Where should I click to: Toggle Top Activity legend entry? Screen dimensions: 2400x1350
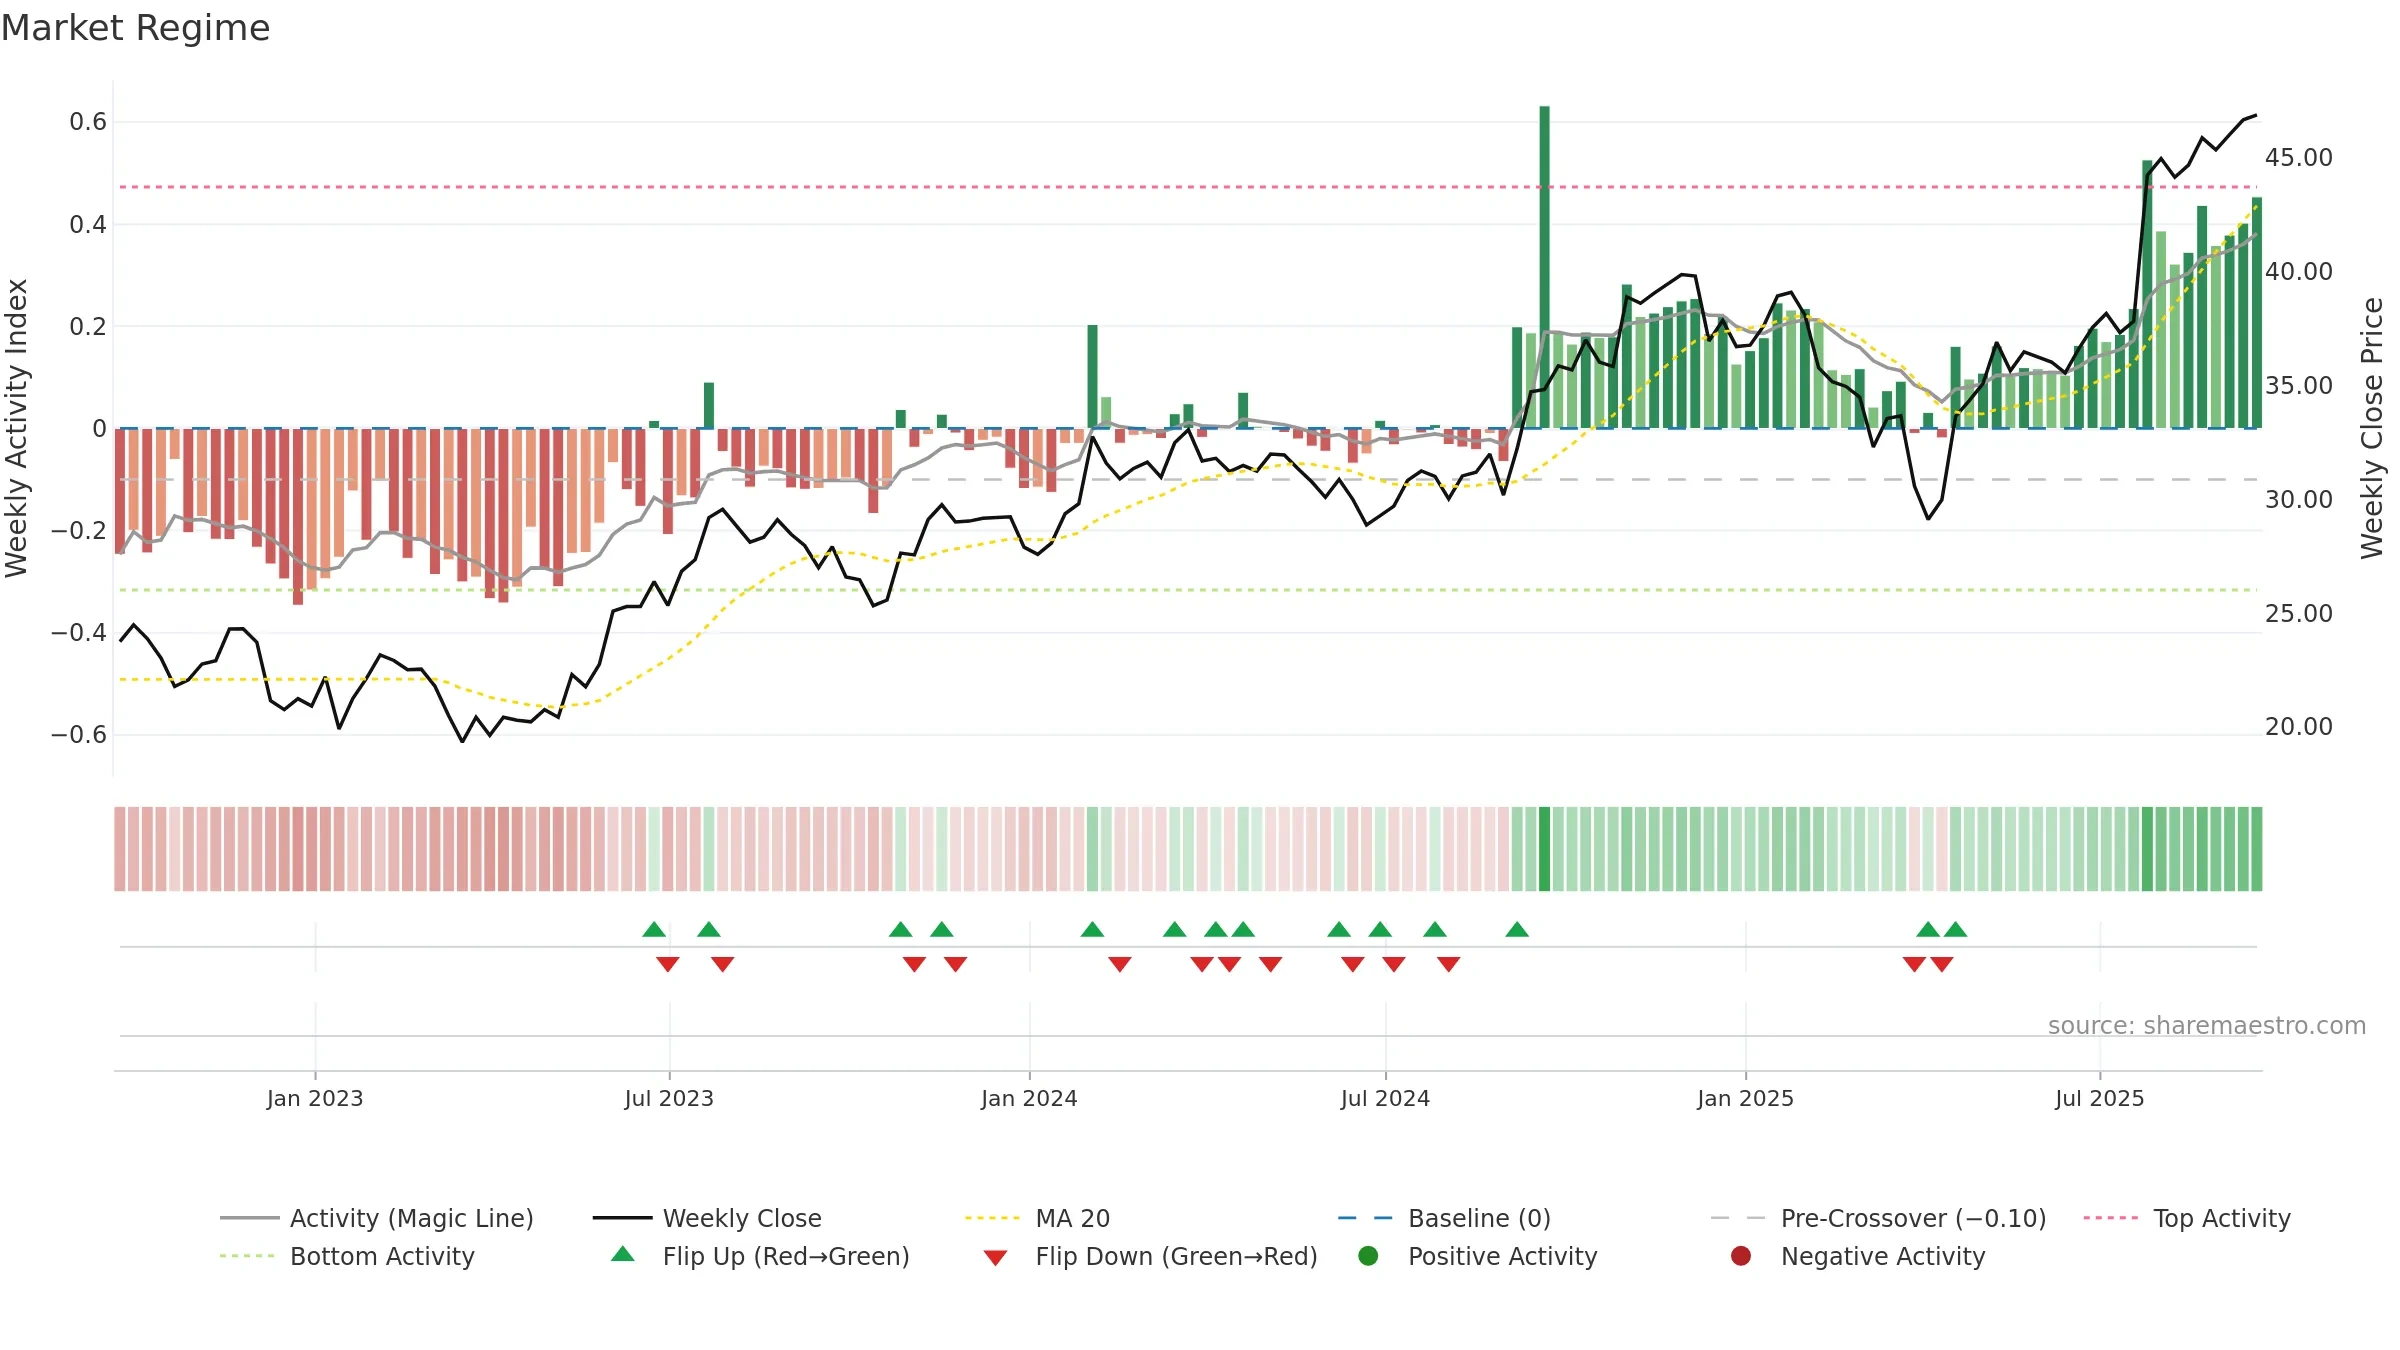click(x=2187, y=1218)
